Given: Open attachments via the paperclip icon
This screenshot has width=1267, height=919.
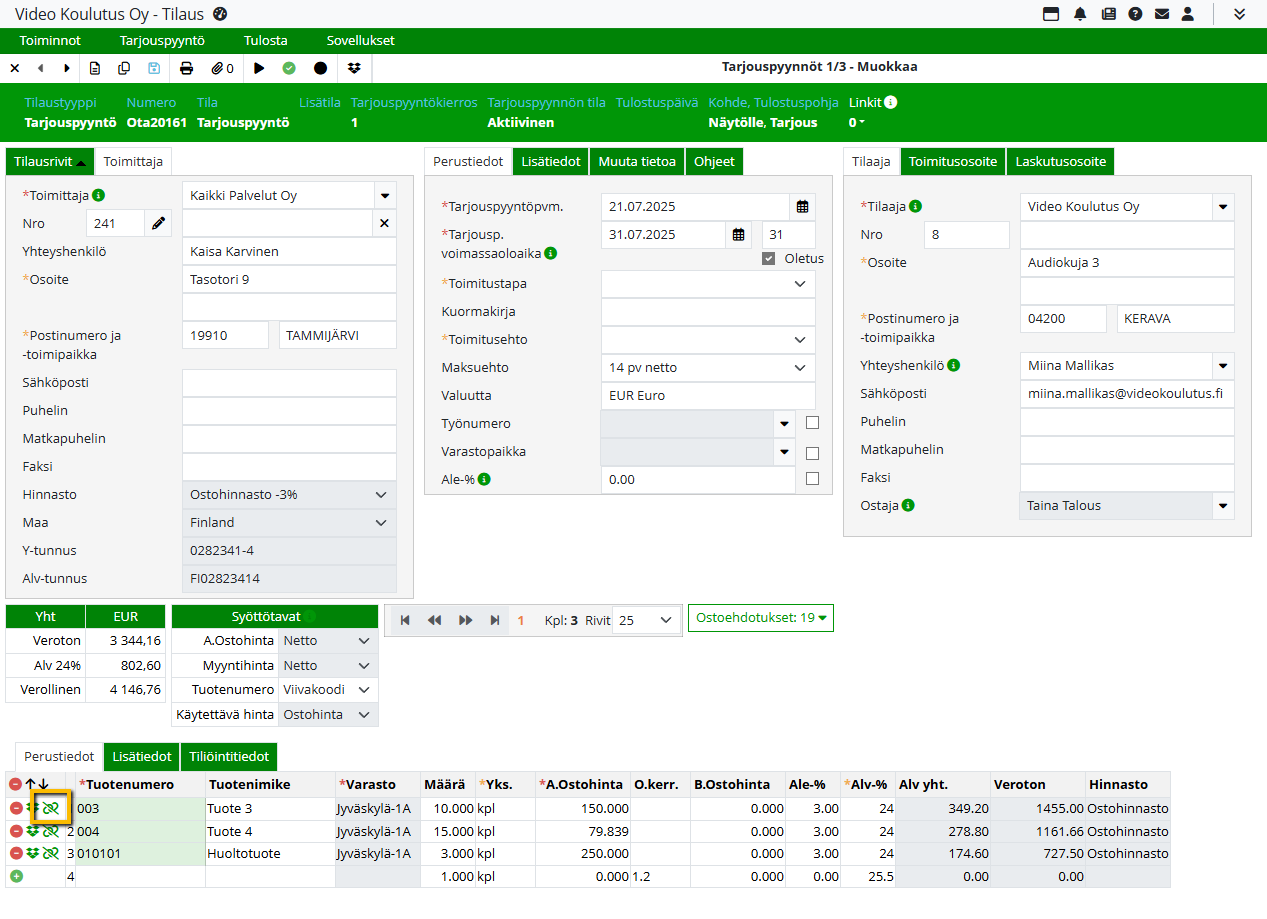Looking at the screenshot, I should point(217,68).
